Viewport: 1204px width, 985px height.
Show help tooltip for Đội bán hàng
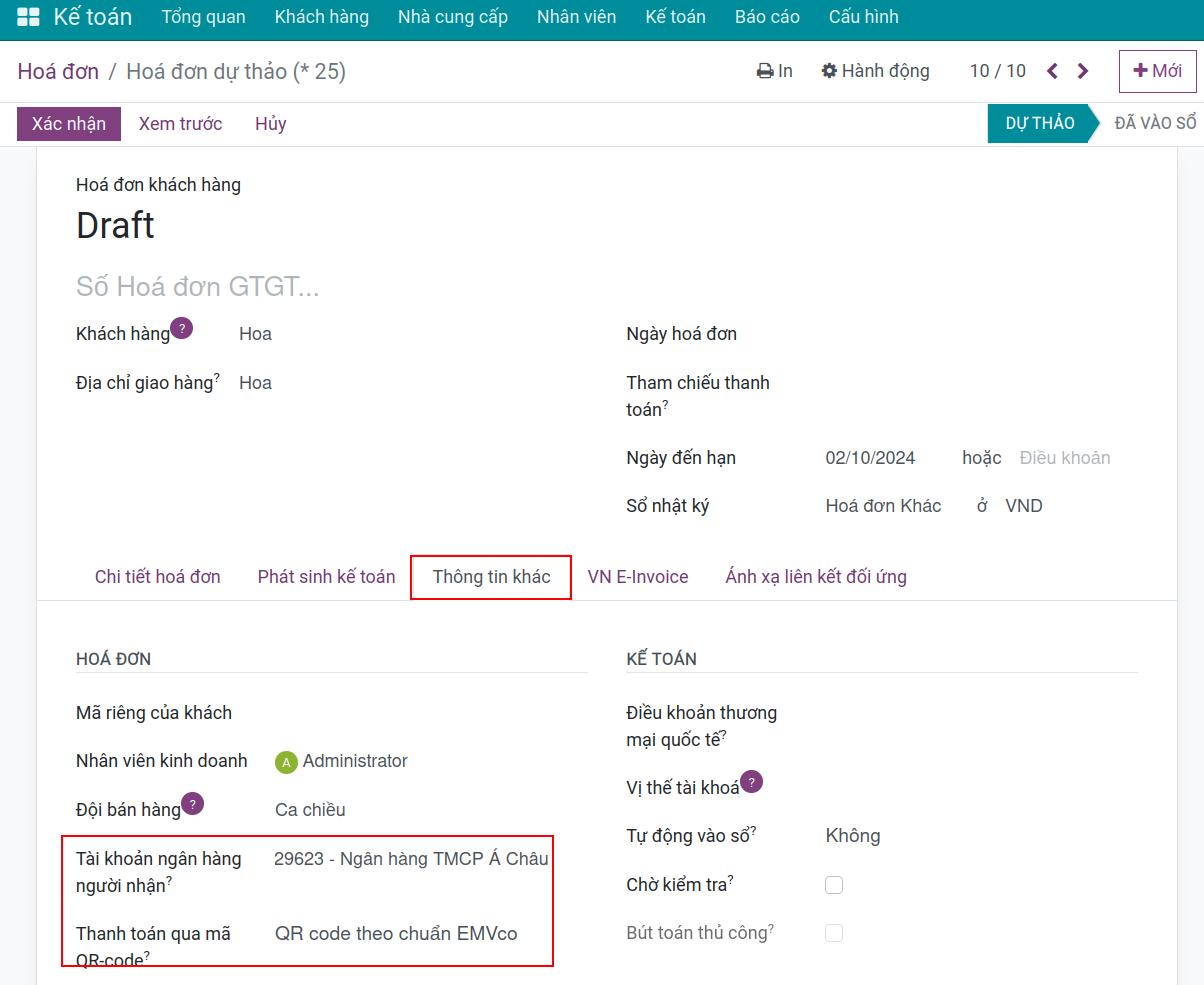(193, 803)
